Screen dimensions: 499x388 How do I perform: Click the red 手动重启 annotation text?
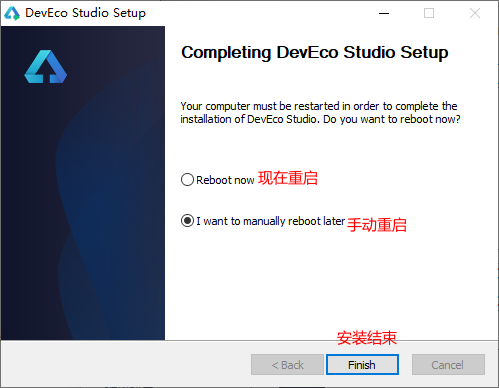[x=377, y=224]
